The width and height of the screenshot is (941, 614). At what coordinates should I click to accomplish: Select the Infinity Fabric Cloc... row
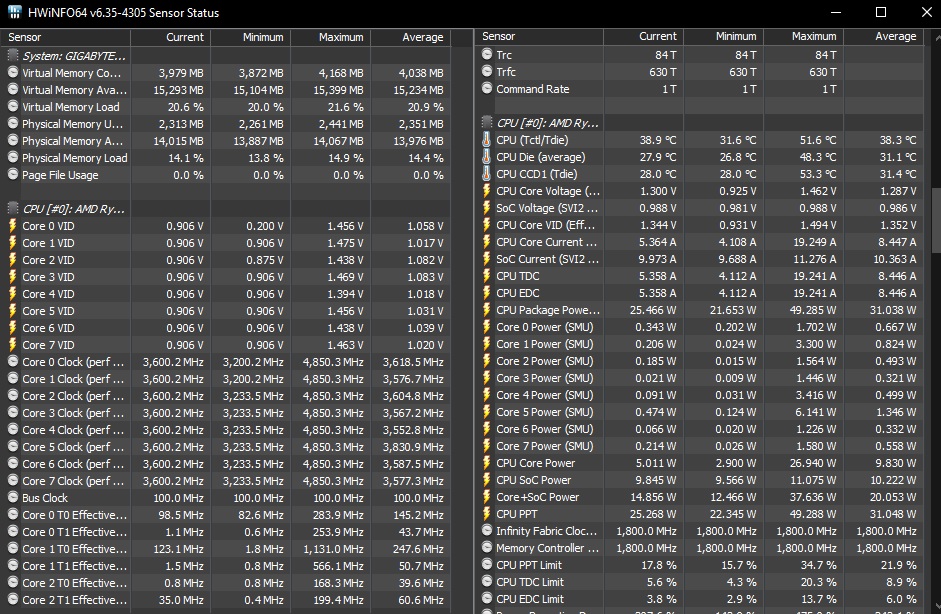point(701,531)
